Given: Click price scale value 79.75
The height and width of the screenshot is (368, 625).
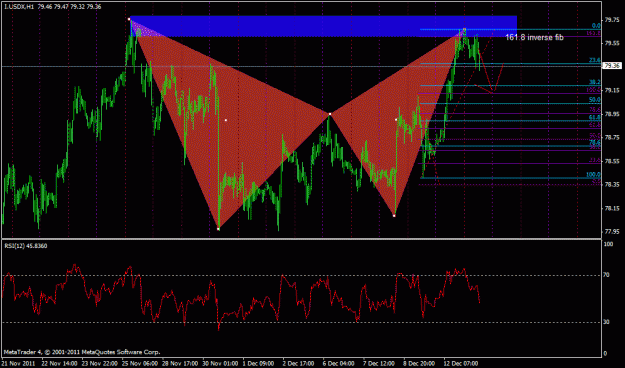Looking at the screenshot, I should point(611,20).
